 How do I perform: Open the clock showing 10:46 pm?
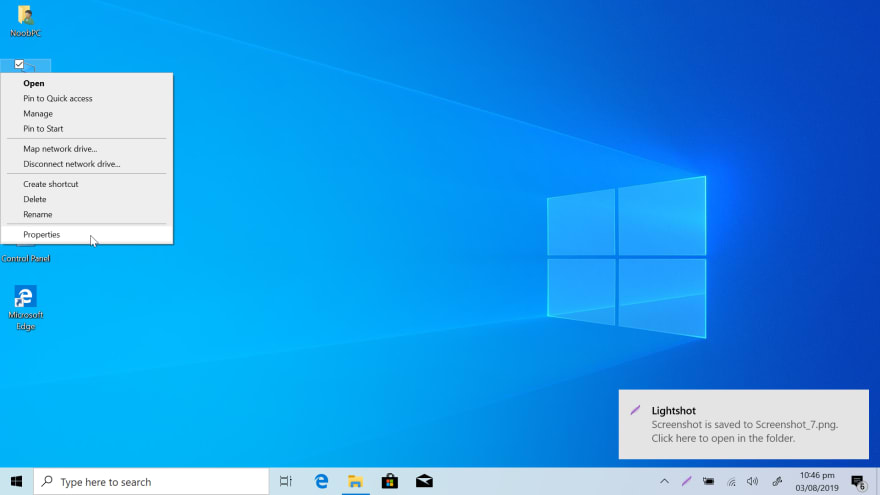point(817,482)
